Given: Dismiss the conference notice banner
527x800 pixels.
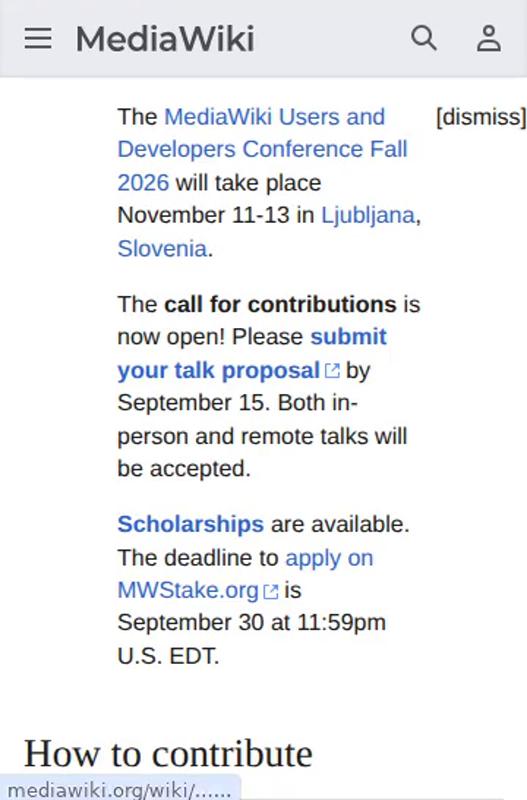Looking at the screenshot, I should [481, 117].
